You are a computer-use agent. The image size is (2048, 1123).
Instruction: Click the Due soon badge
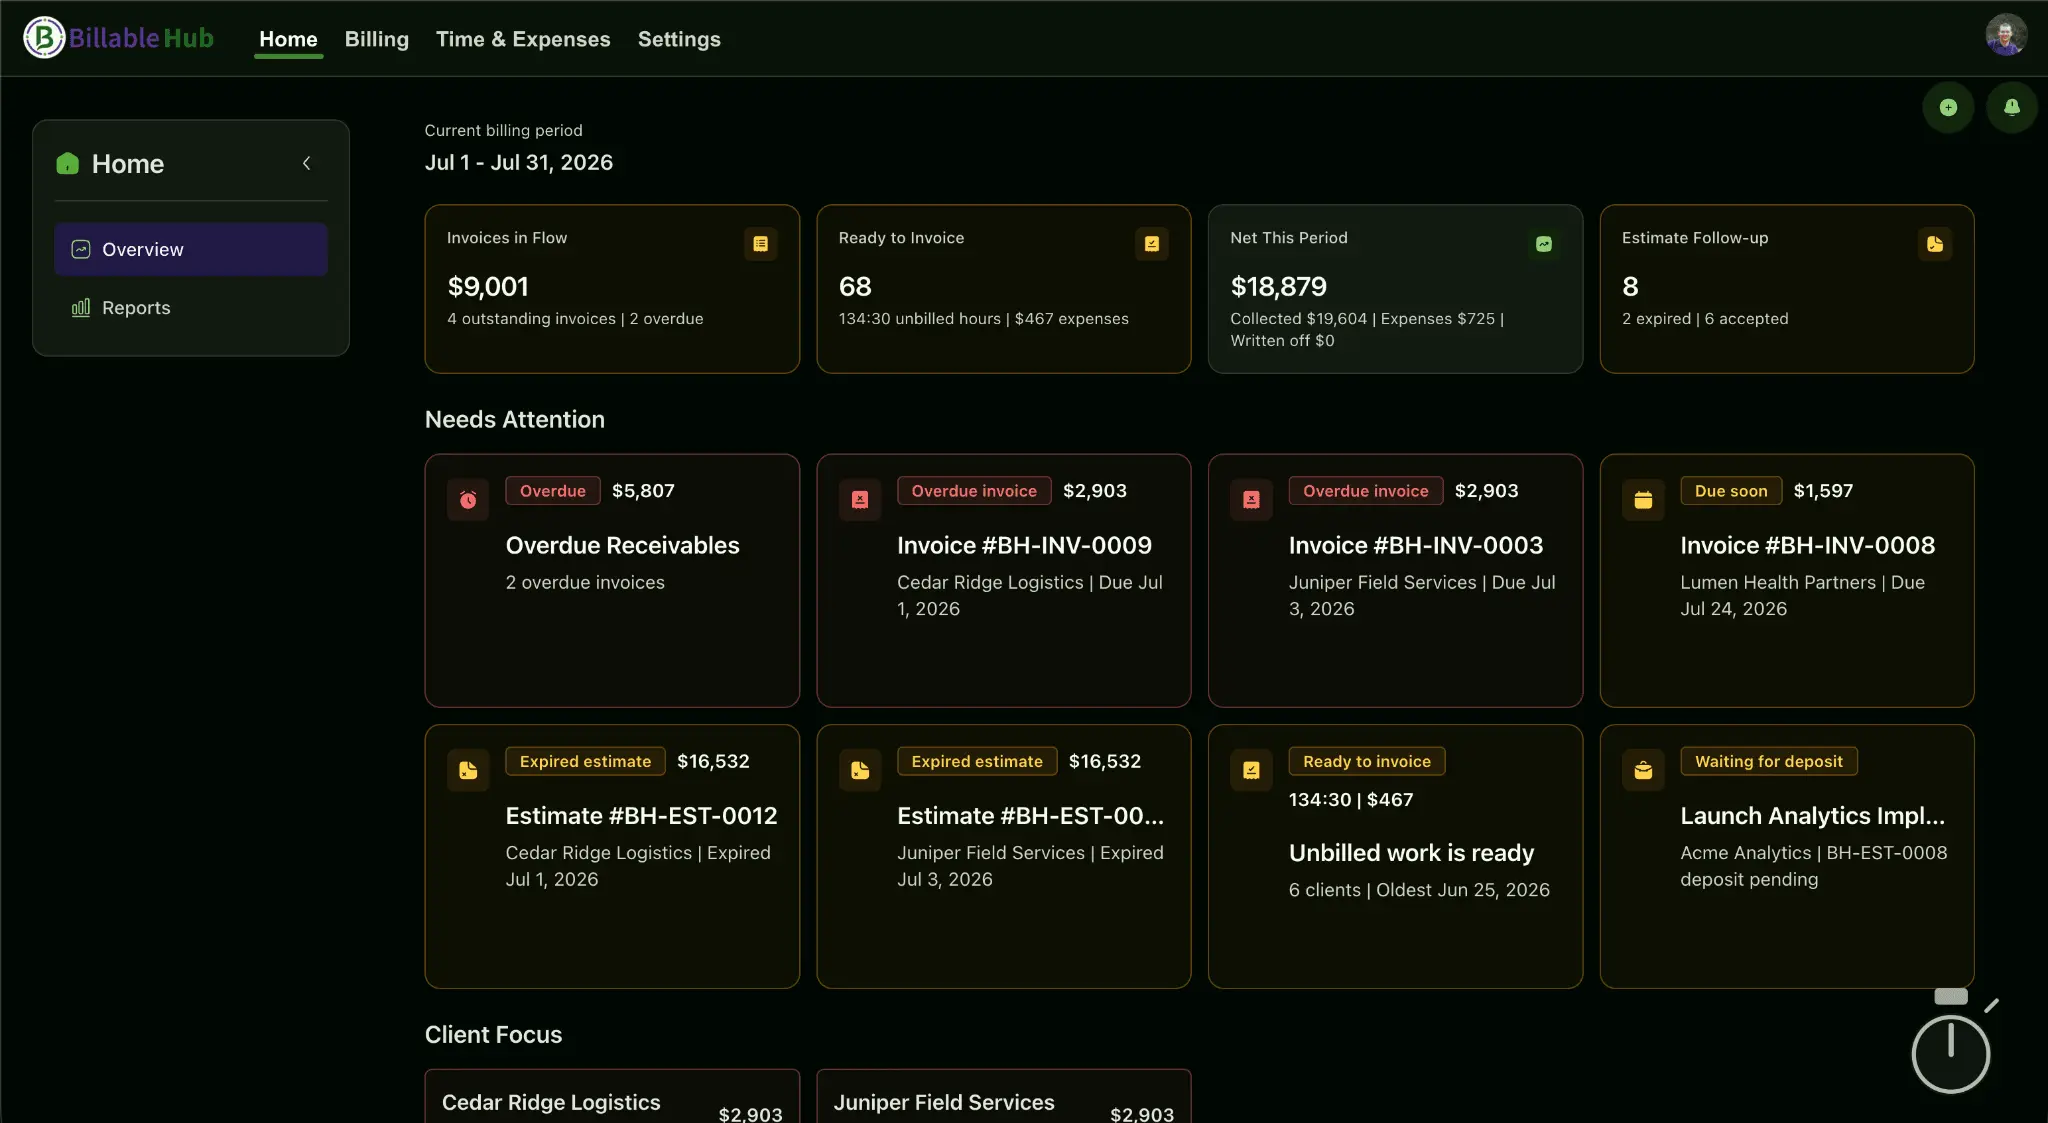pyautogui.click(x=1731, y=491)
